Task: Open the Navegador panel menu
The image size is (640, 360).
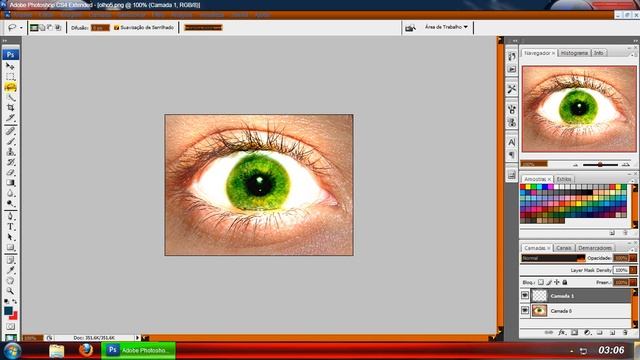Action: (x=633, y=54)
